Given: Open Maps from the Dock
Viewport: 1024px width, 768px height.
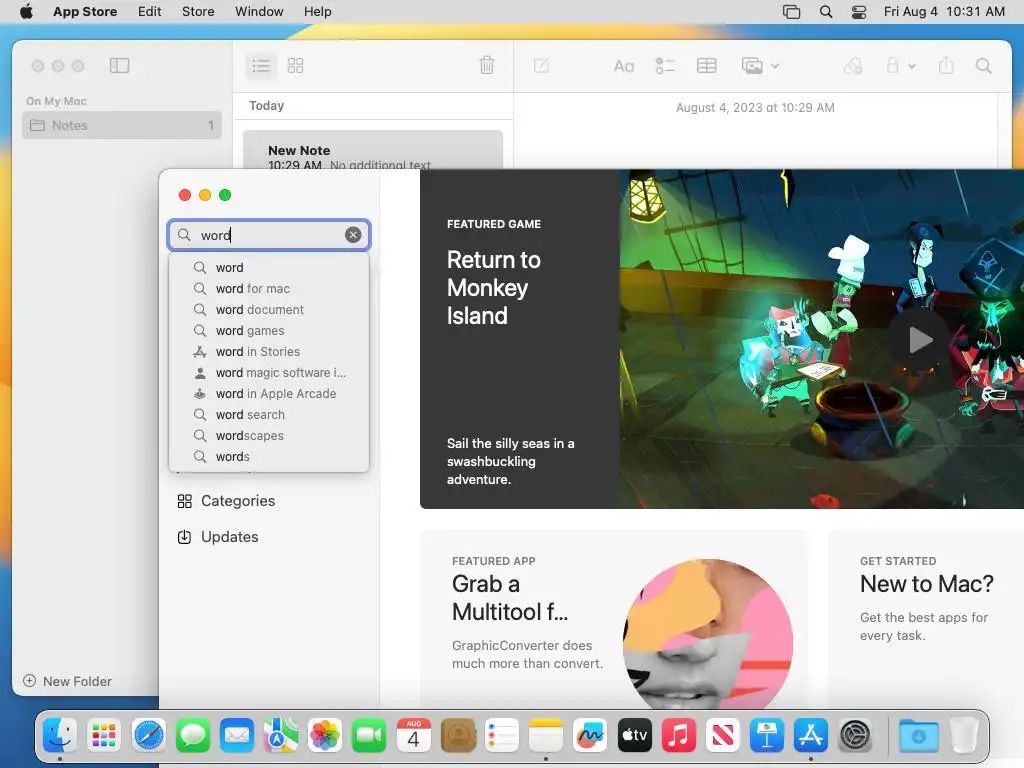Looking at the screenshot, I should click(x=281, y=735).
